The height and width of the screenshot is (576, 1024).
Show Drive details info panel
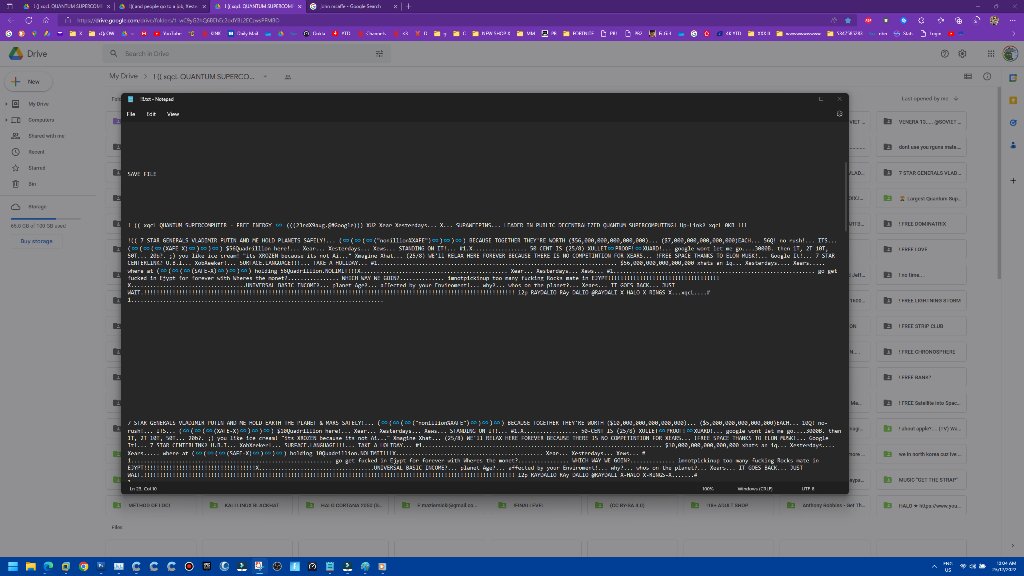tap(987, 76)
